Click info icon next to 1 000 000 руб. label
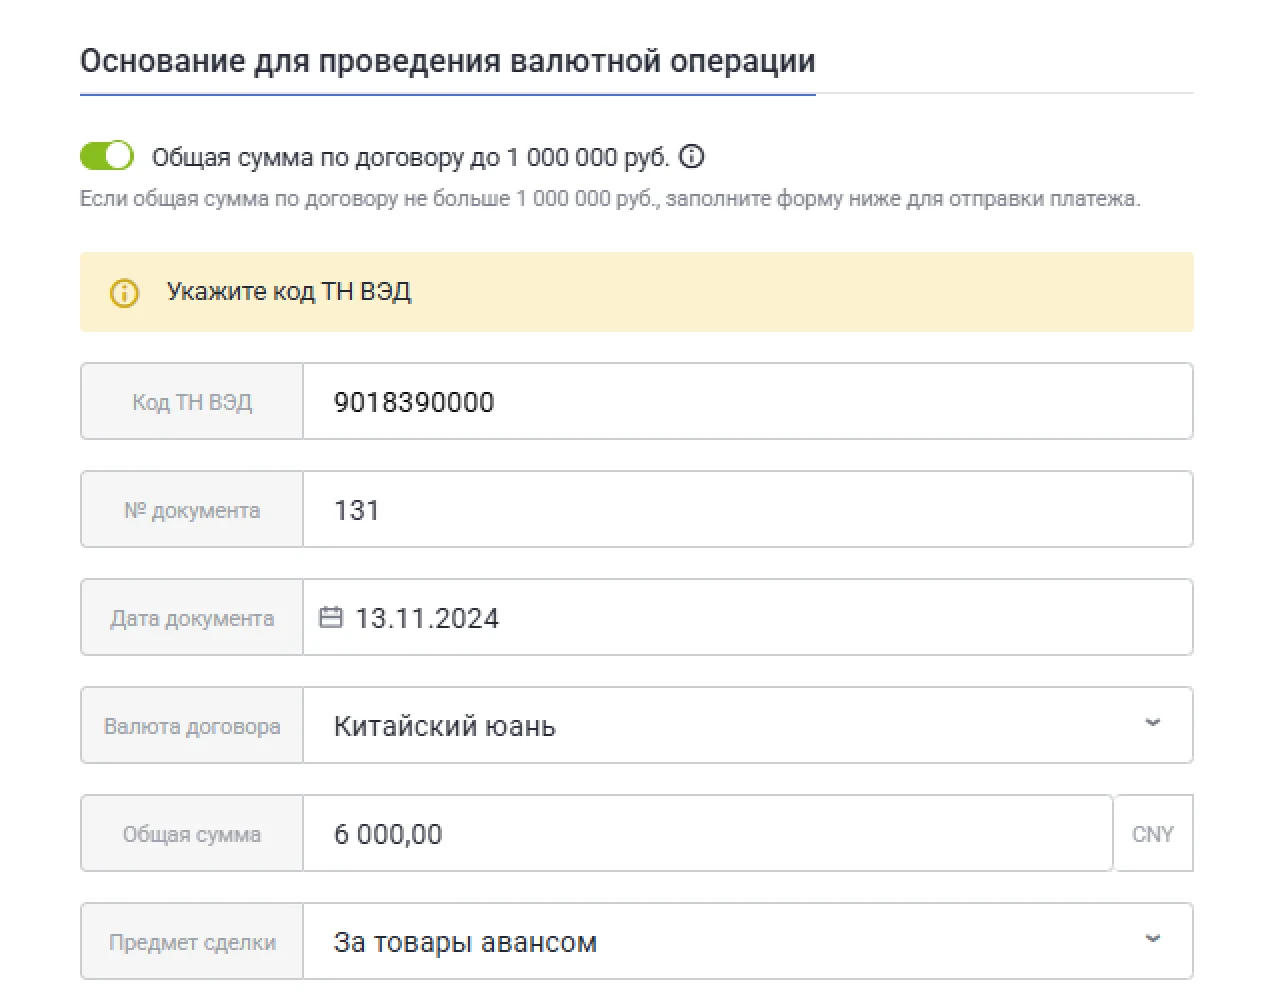Image resolution: width=1288 pixels, height=994 pixels. click(691, 157)
